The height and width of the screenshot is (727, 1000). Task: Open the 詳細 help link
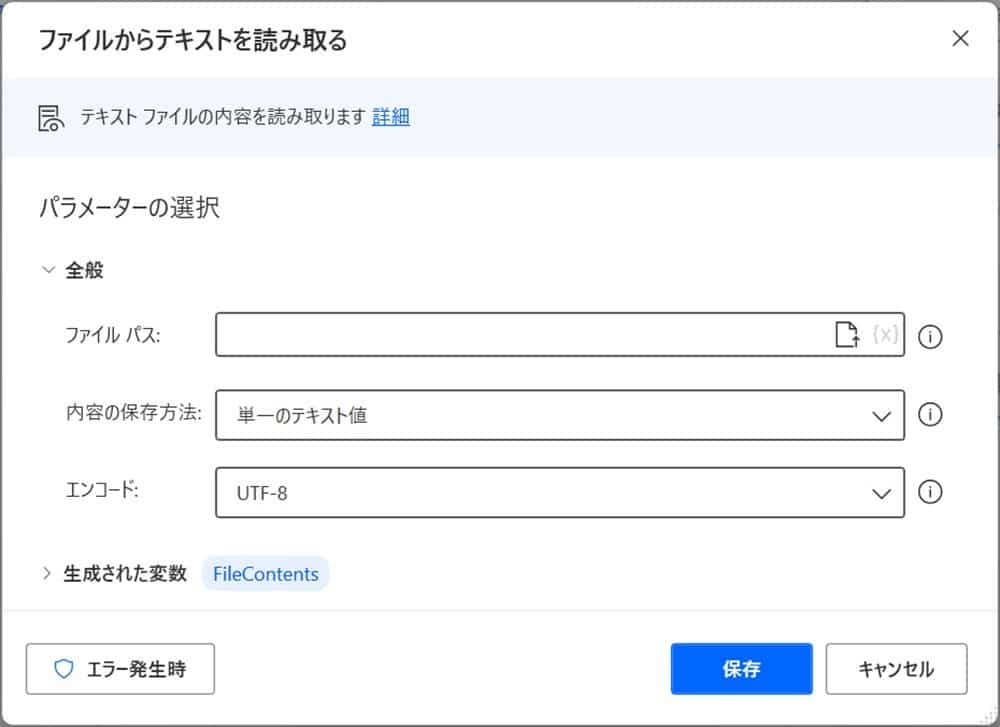pyautogui.click(x=390, y=117)
